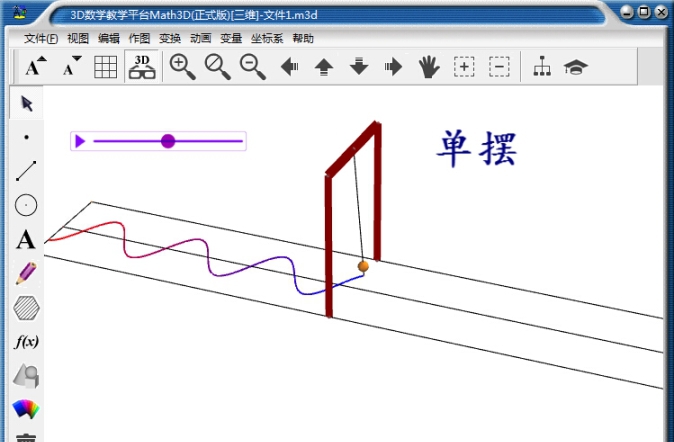Open the 作图 menu
Viewport: 674px width, 442px height.
tap(139, 39)
